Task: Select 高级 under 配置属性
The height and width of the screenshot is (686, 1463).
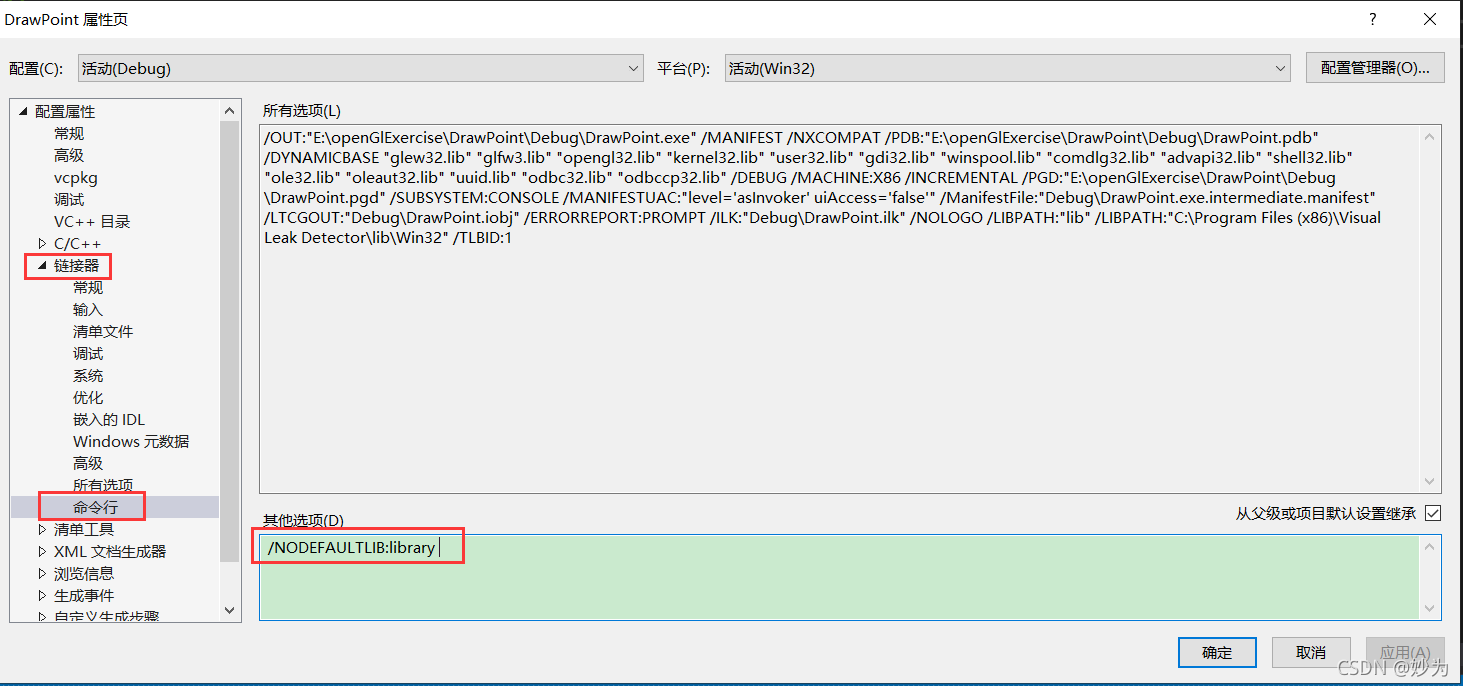Action: click(69, 155)
